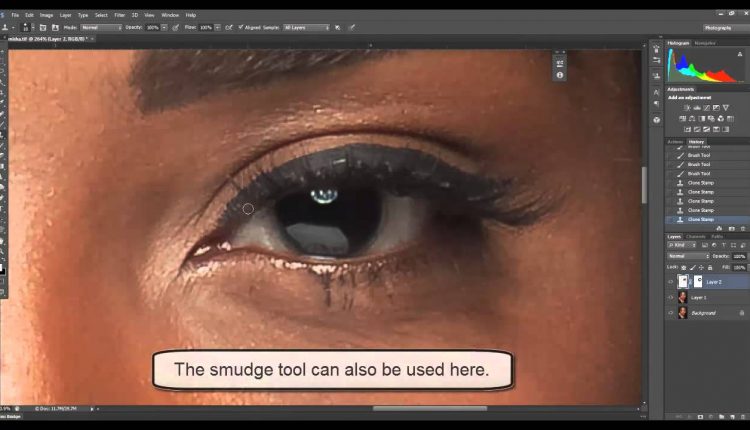This screenshot has width=750, height=430.
Task: Toggle lock all padlock in Lock row
Action: [x=710, y=268]
